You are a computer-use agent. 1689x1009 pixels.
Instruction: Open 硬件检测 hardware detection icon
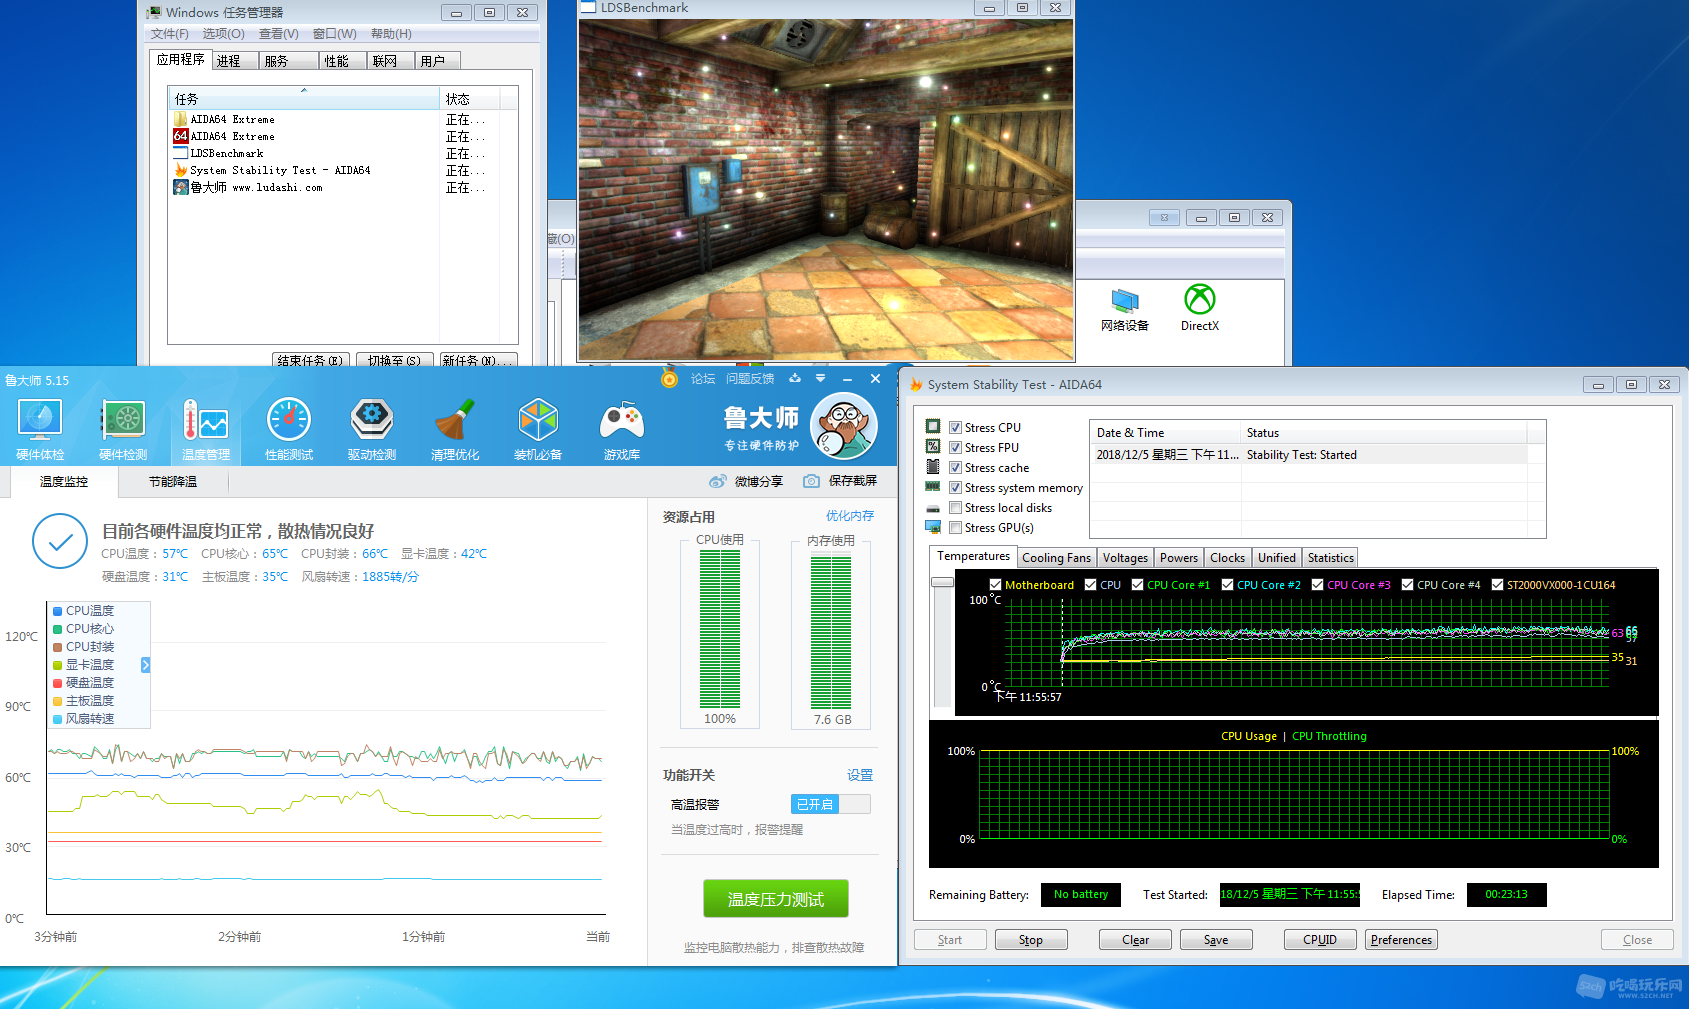pyautogui.click(x=123, y=429)
